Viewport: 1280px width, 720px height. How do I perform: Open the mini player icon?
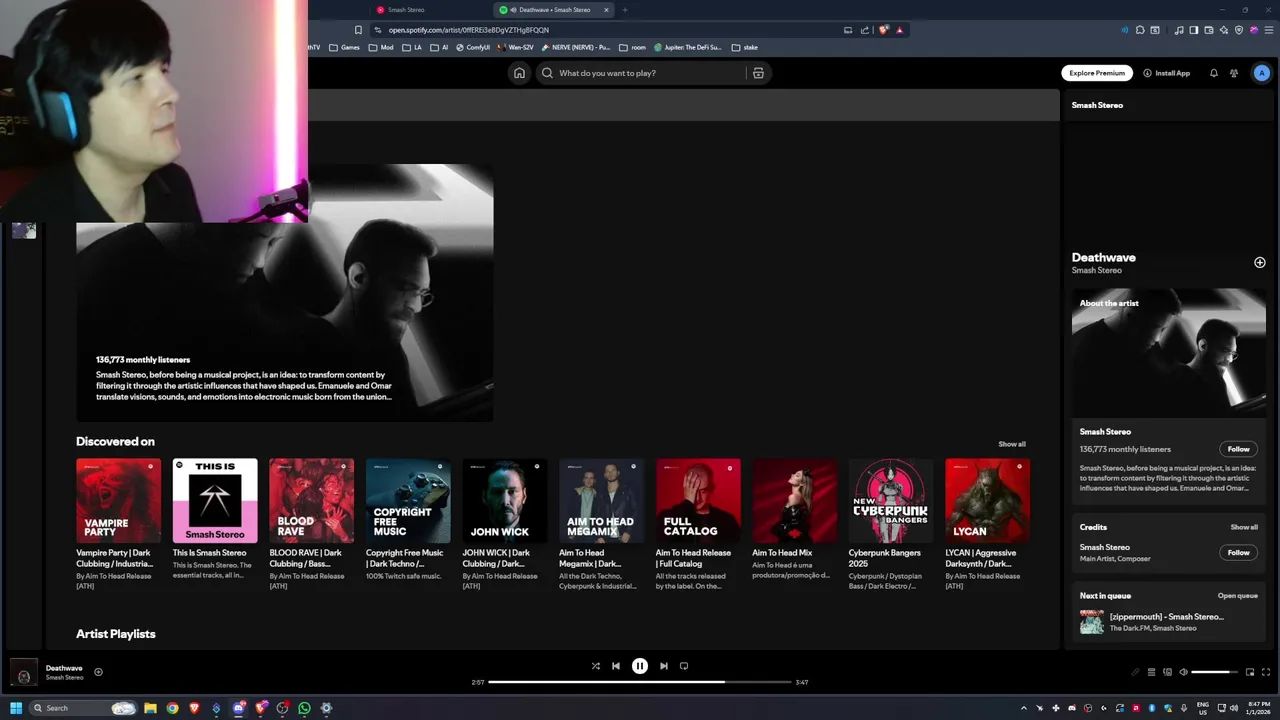pyautogui.click(x=1250, y=672)
